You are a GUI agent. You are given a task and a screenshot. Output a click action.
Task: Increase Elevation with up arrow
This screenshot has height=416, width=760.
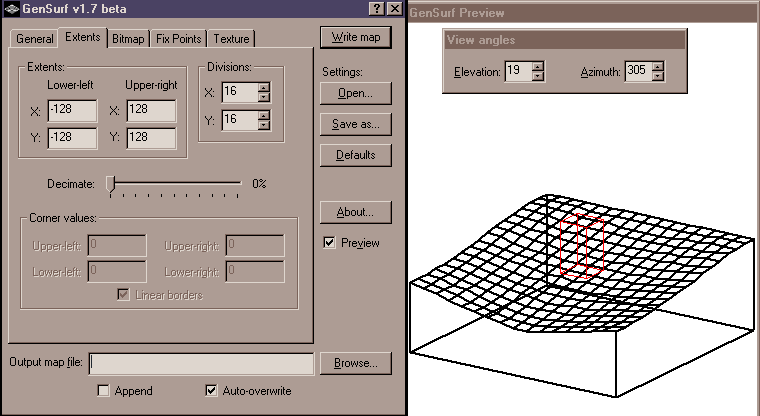click(x=538, y=66)
